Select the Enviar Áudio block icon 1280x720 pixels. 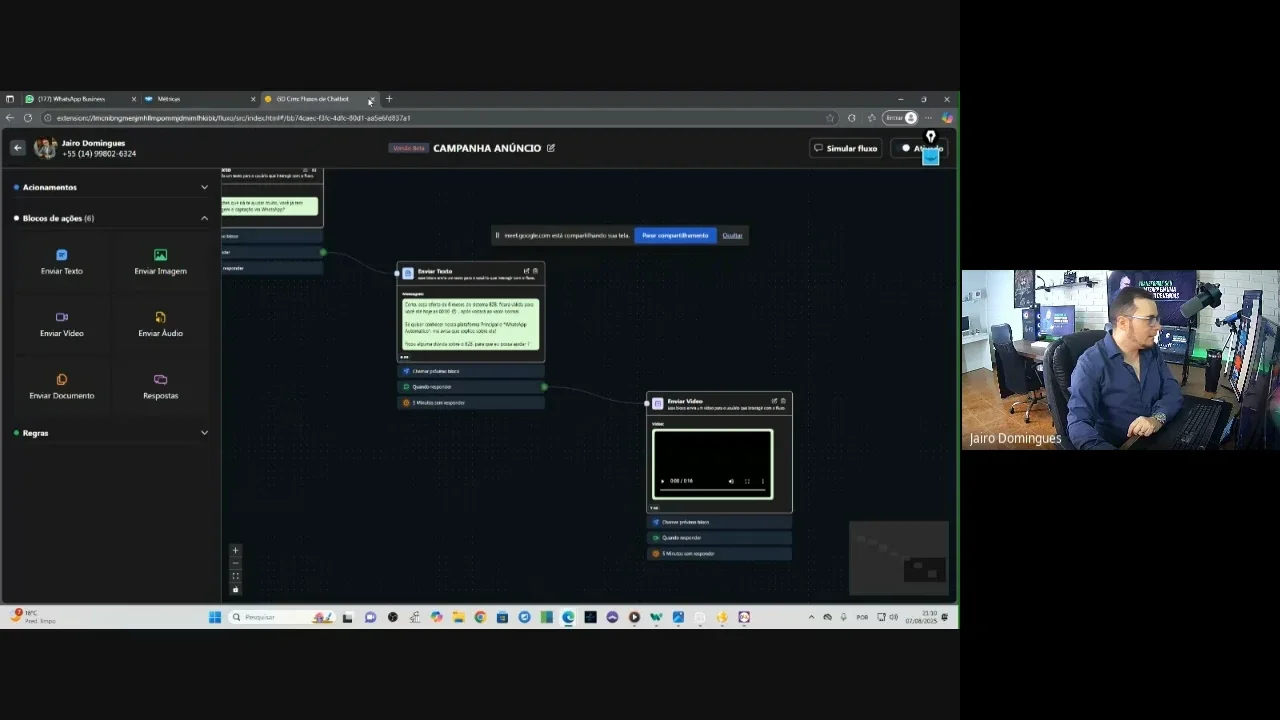tap(160, 317)
